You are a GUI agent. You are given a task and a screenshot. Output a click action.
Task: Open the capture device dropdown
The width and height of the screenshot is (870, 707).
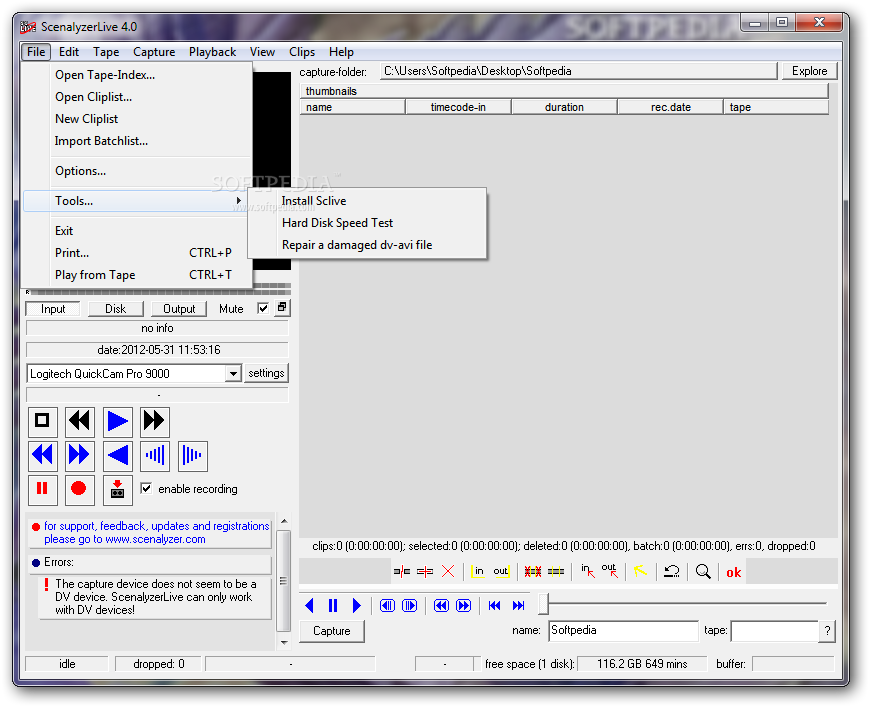coord(234,374)
